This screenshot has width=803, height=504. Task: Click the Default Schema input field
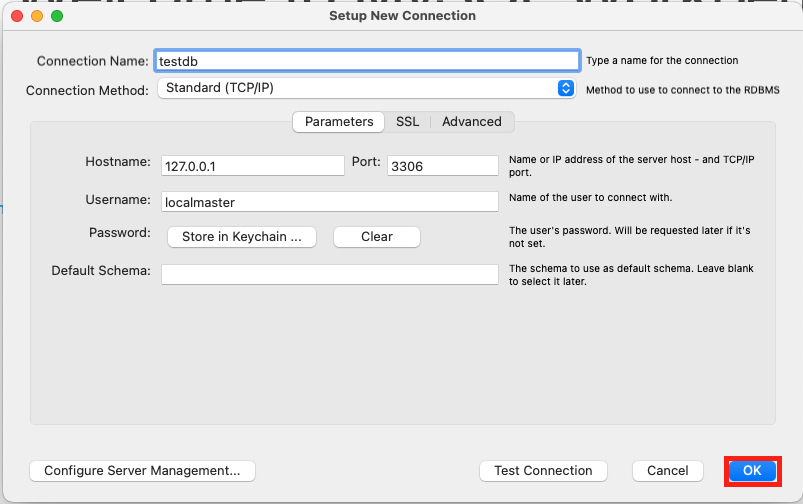click(x=330, y=275)
